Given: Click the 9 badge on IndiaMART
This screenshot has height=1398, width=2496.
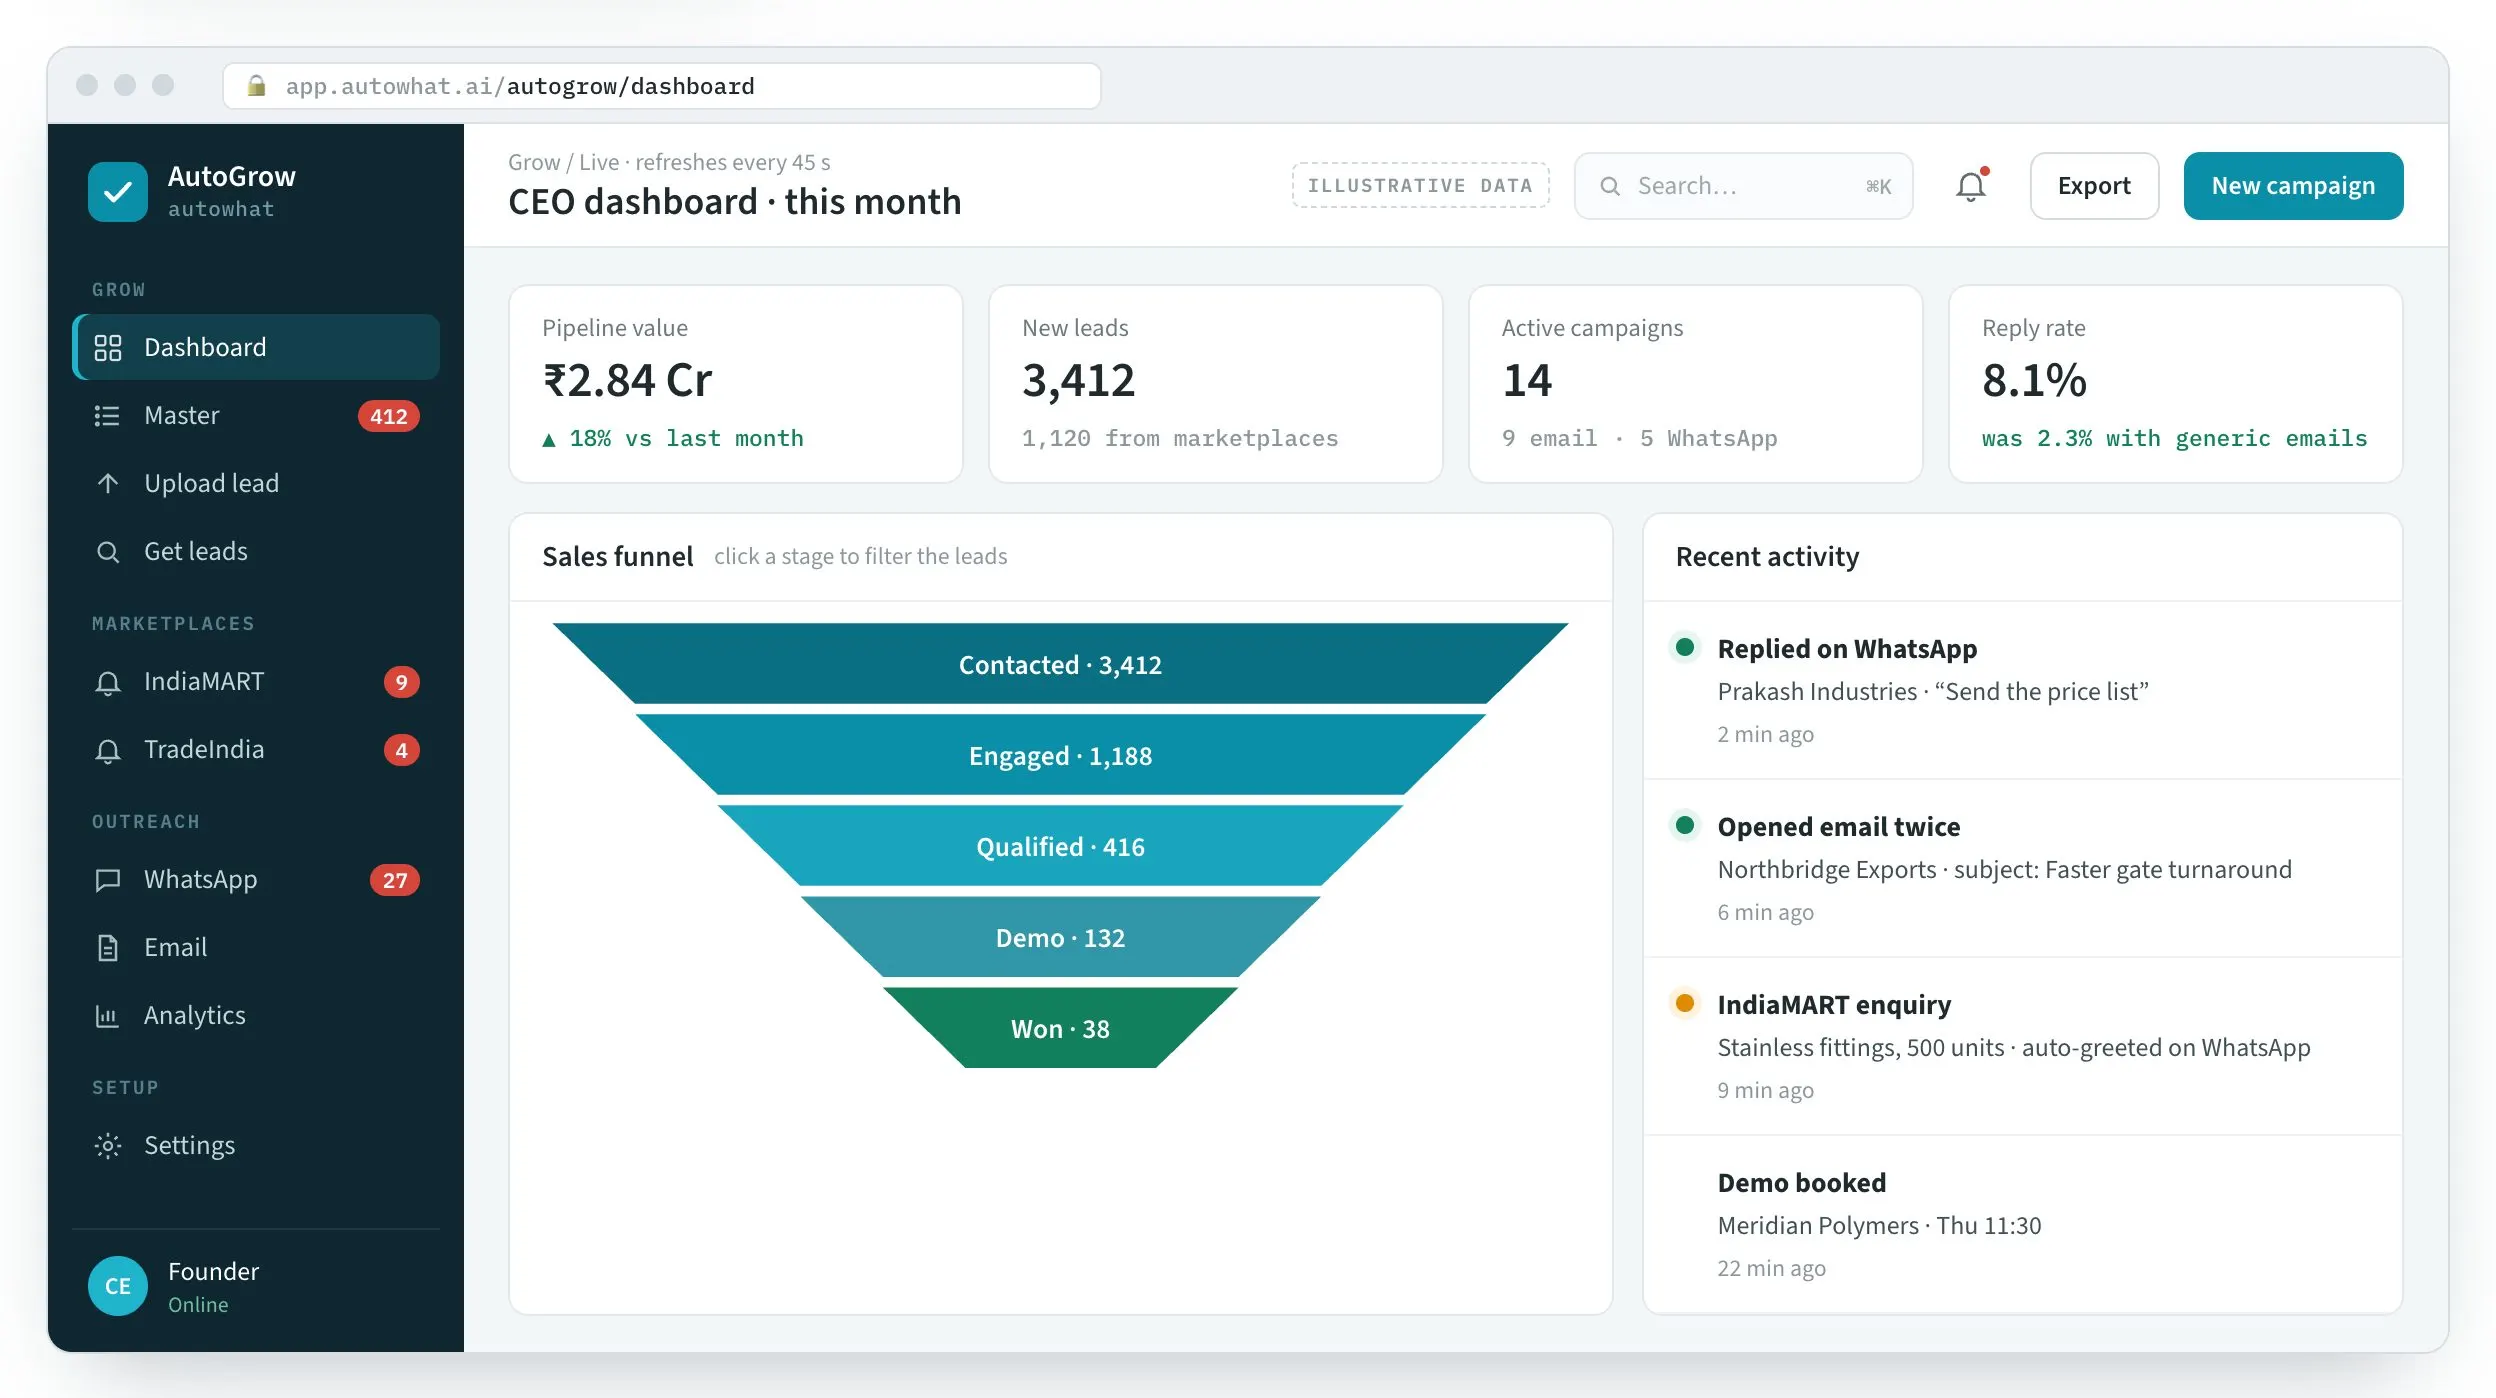Looking at the screenshot, I should (402, 682).
